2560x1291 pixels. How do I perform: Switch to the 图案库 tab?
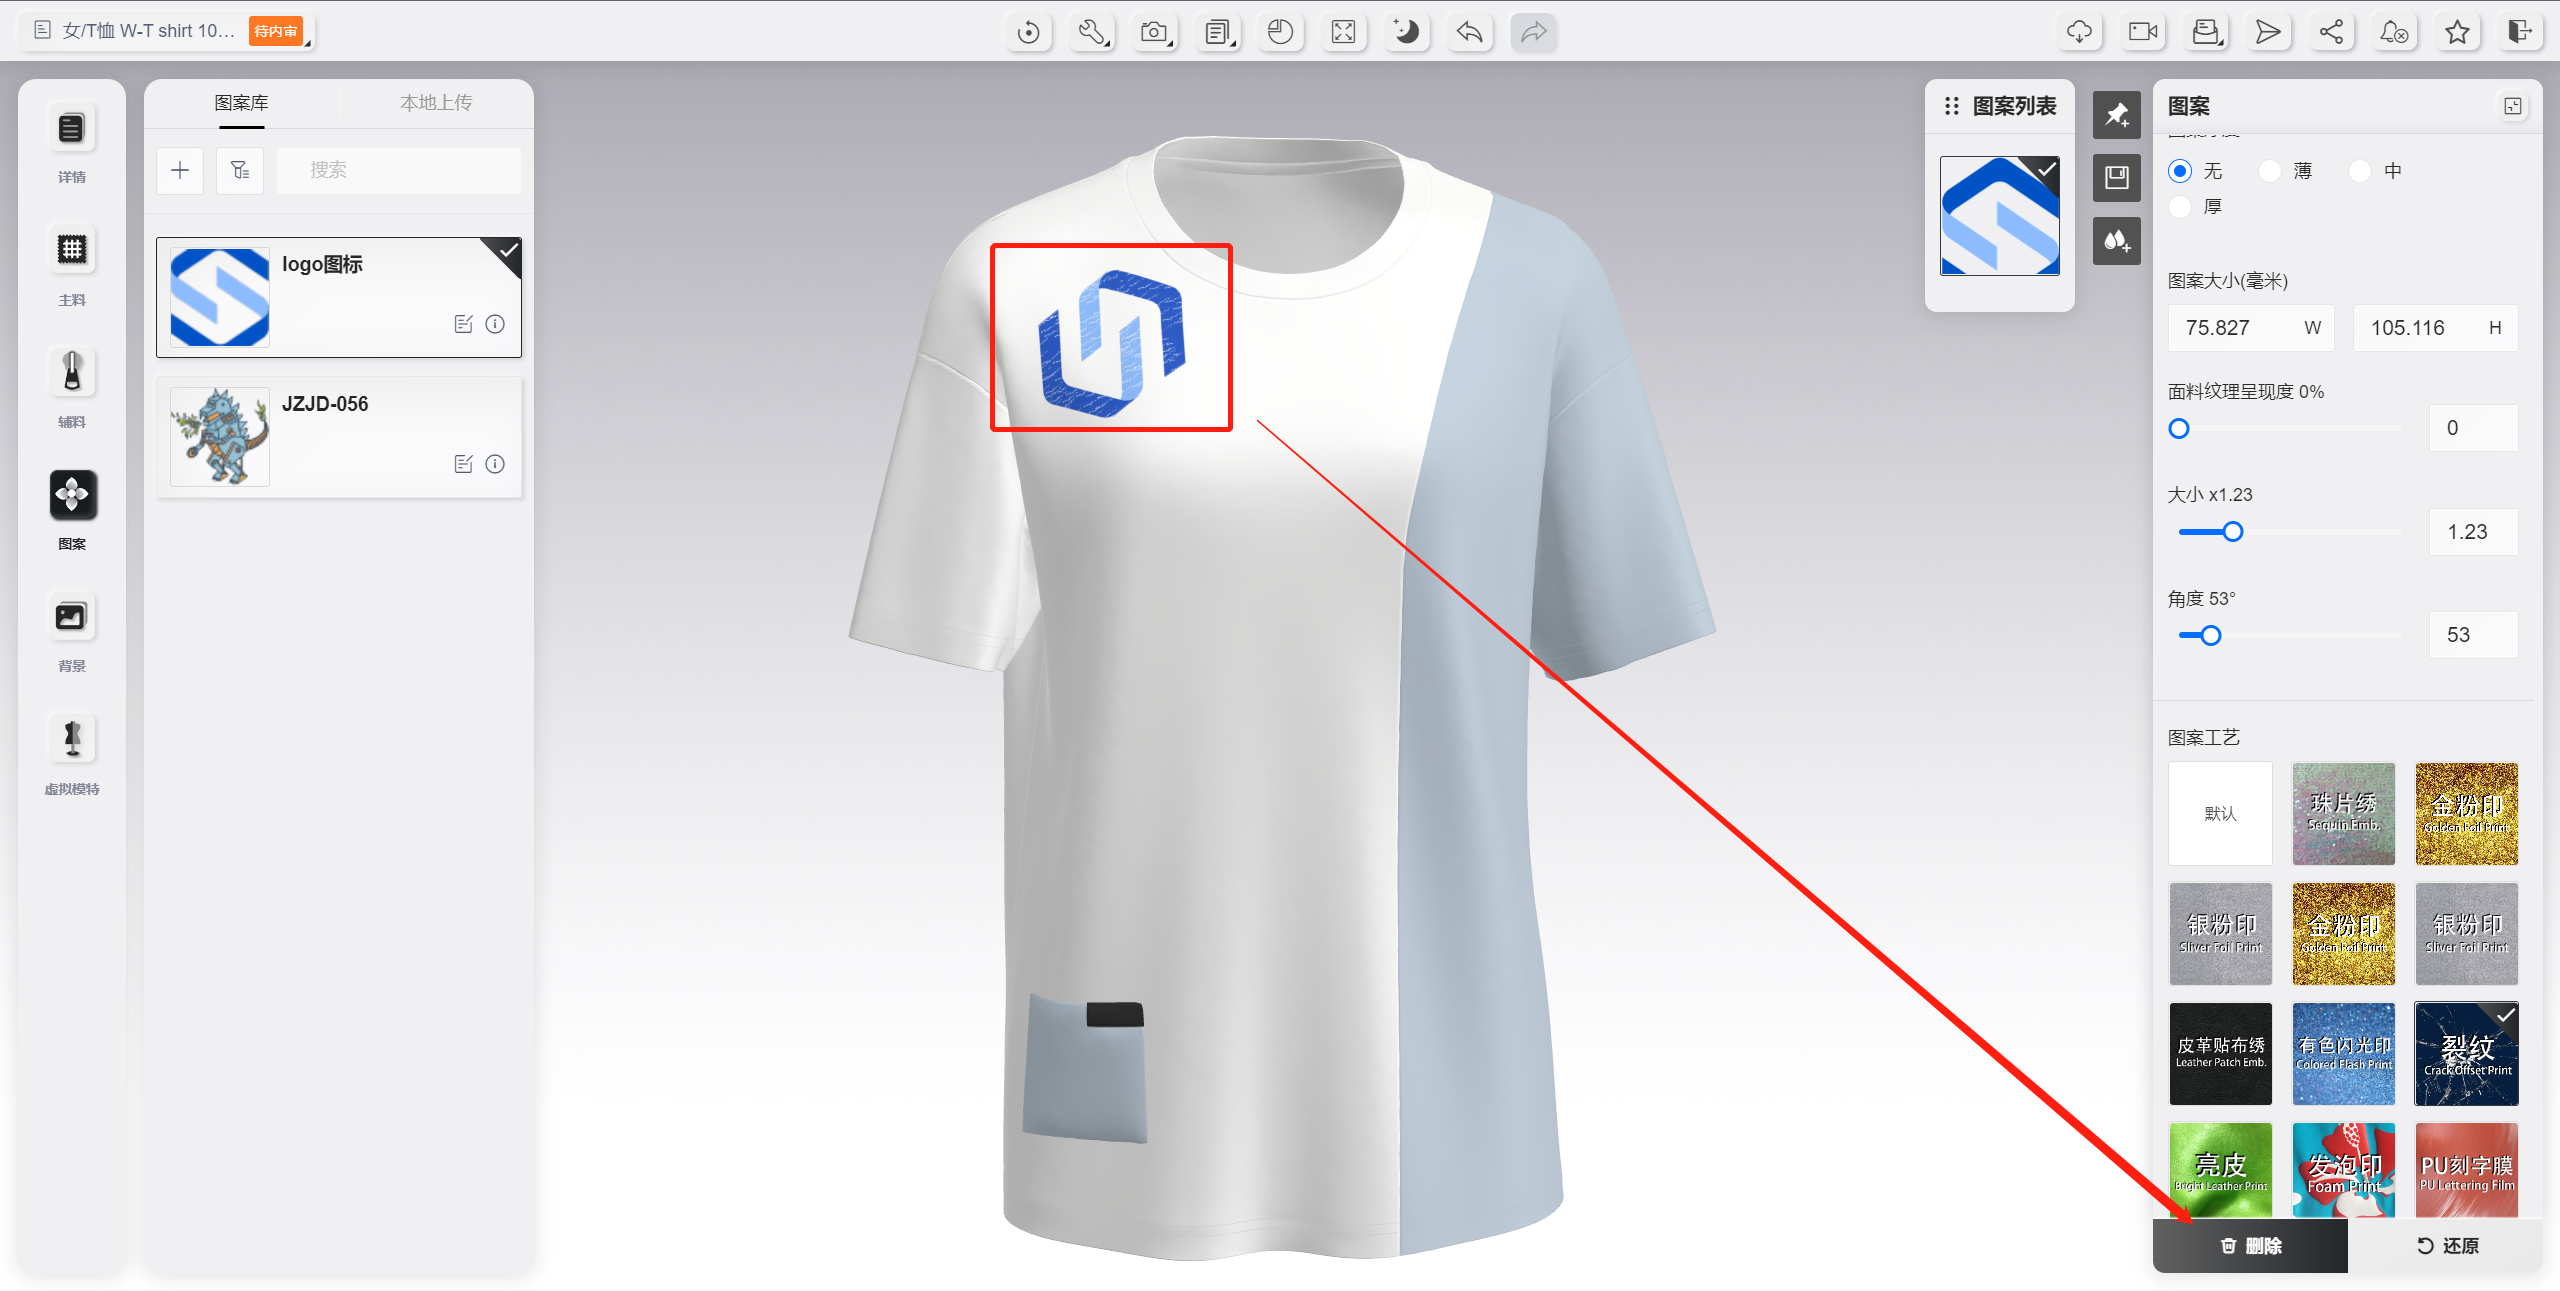[241, 103]
